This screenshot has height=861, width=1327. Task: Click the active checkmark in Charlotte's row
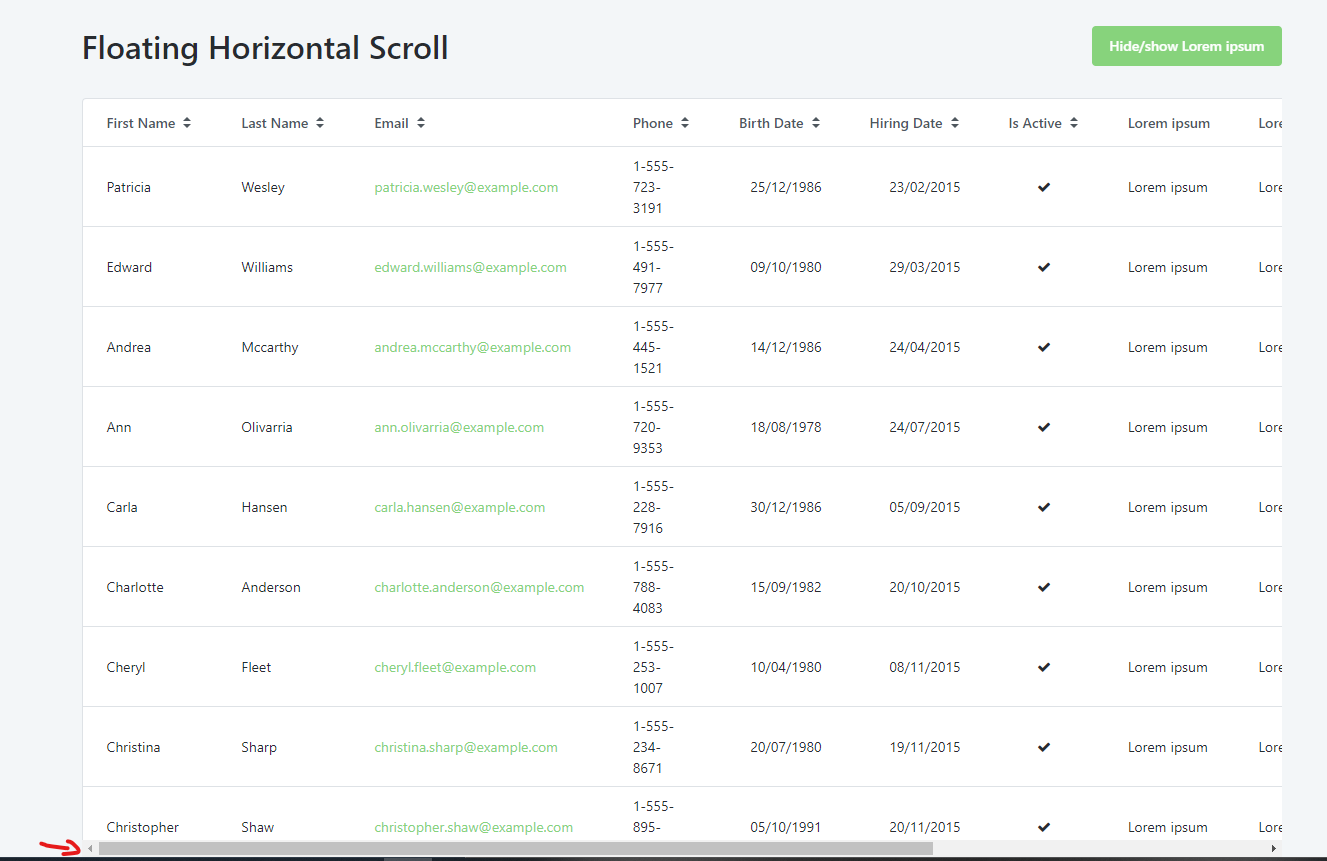click(x=1044, y=587)
